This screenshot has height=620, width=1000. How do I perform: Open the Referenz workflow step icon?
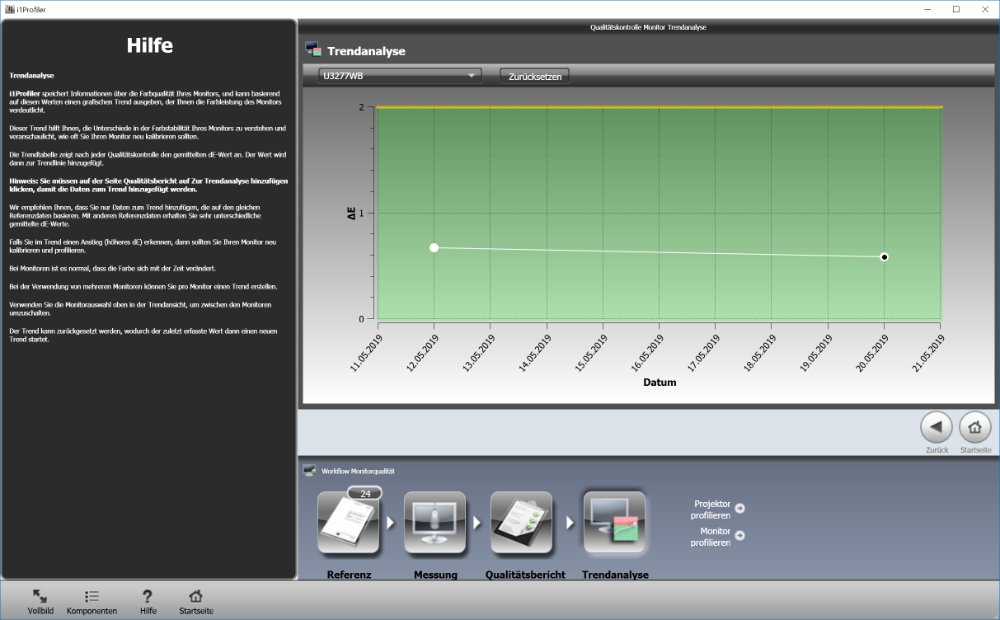348,524
